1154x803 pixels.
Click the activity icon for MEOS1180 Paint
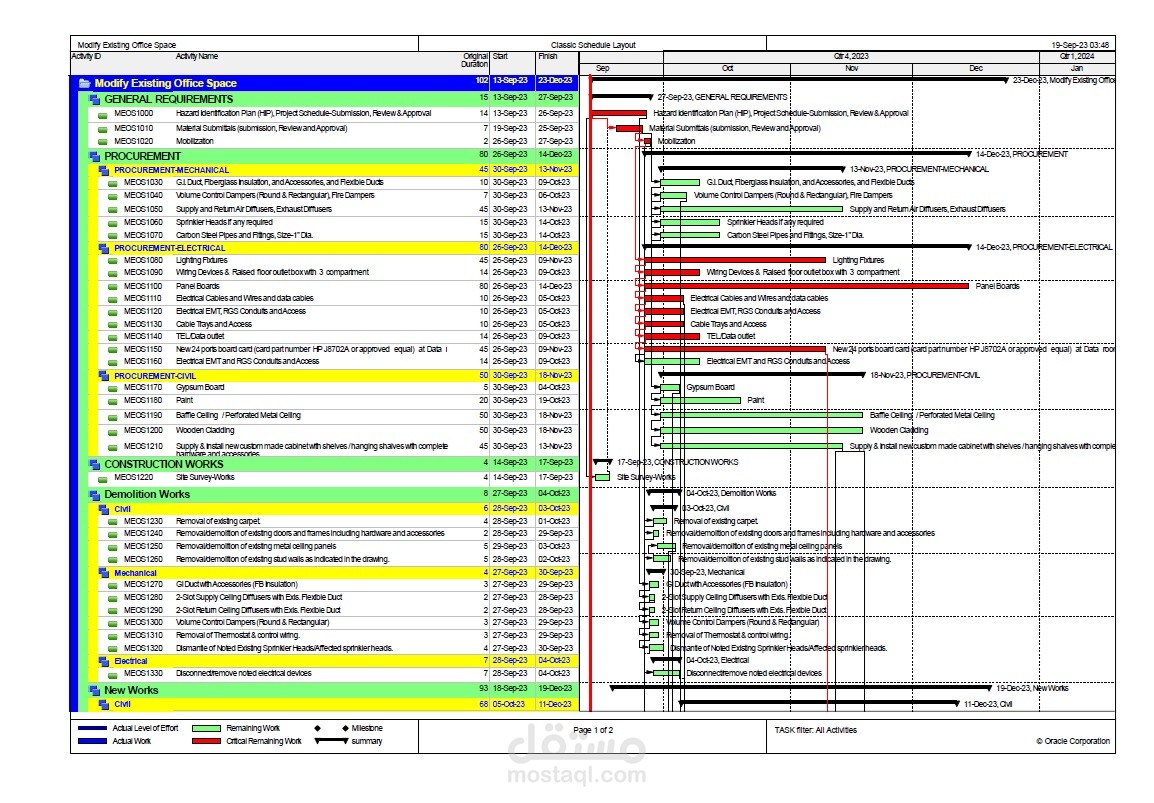[x=113, y=401]
